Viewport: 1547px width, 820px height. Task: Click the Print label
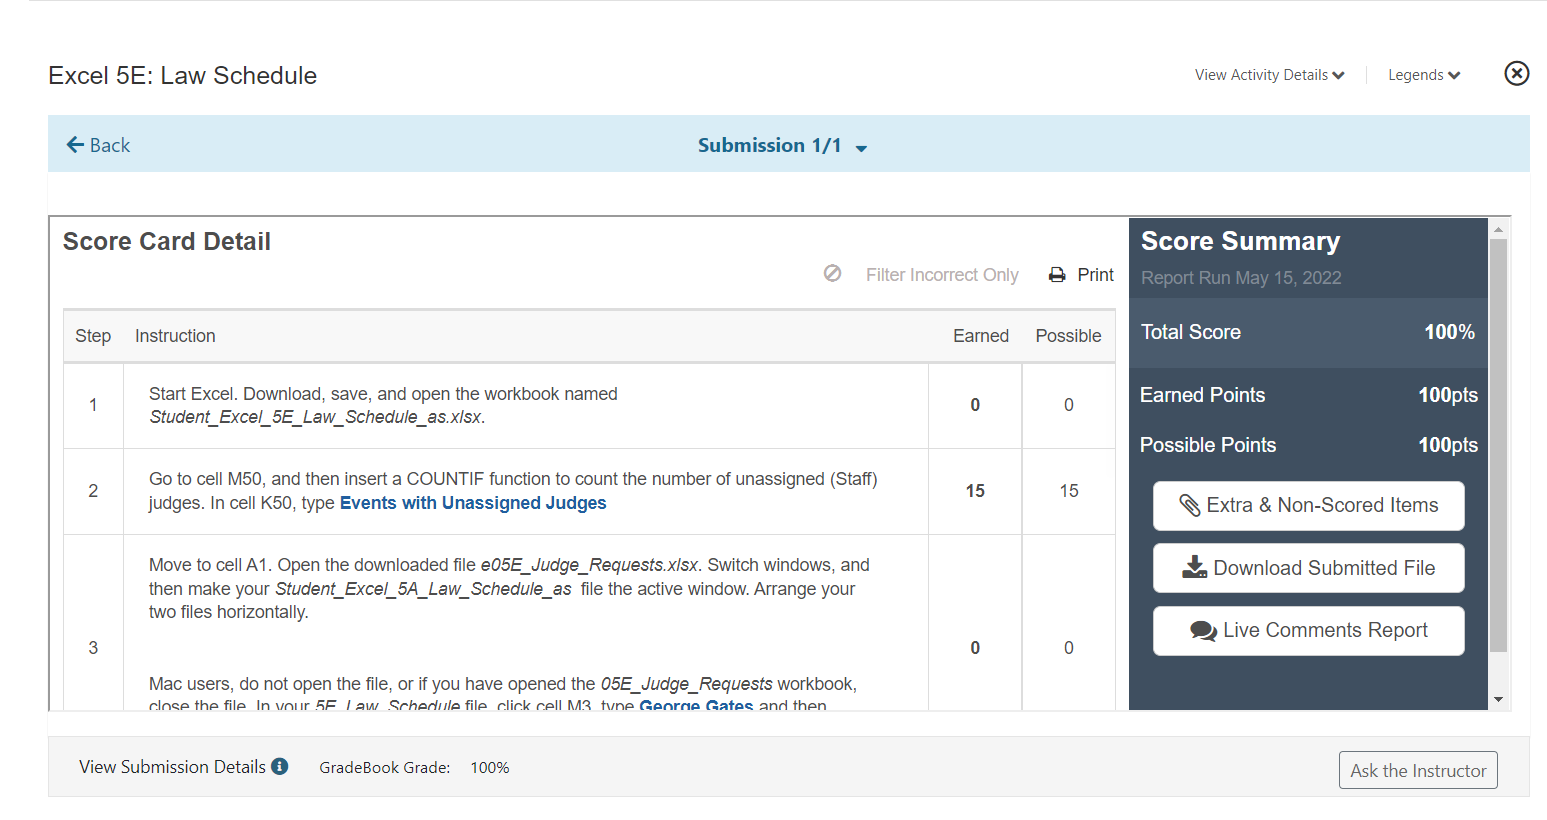tap(1095, 275)
